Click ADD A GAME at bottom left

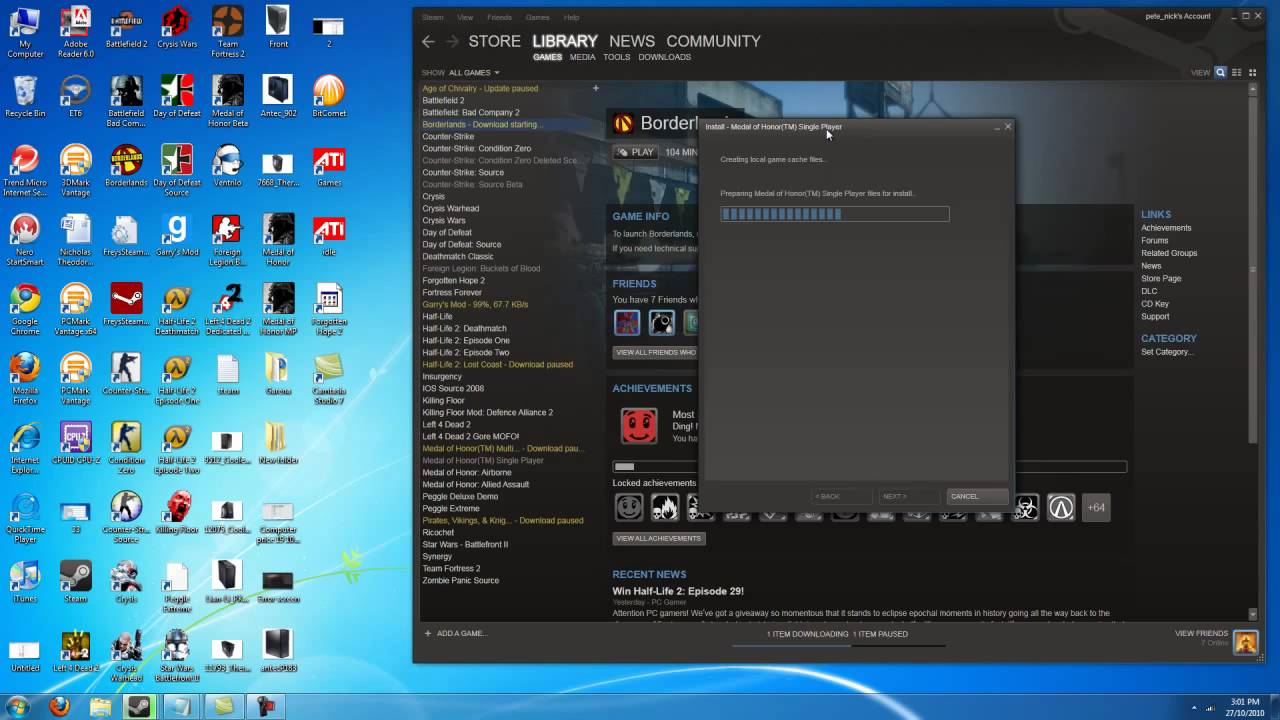[455, 633]
